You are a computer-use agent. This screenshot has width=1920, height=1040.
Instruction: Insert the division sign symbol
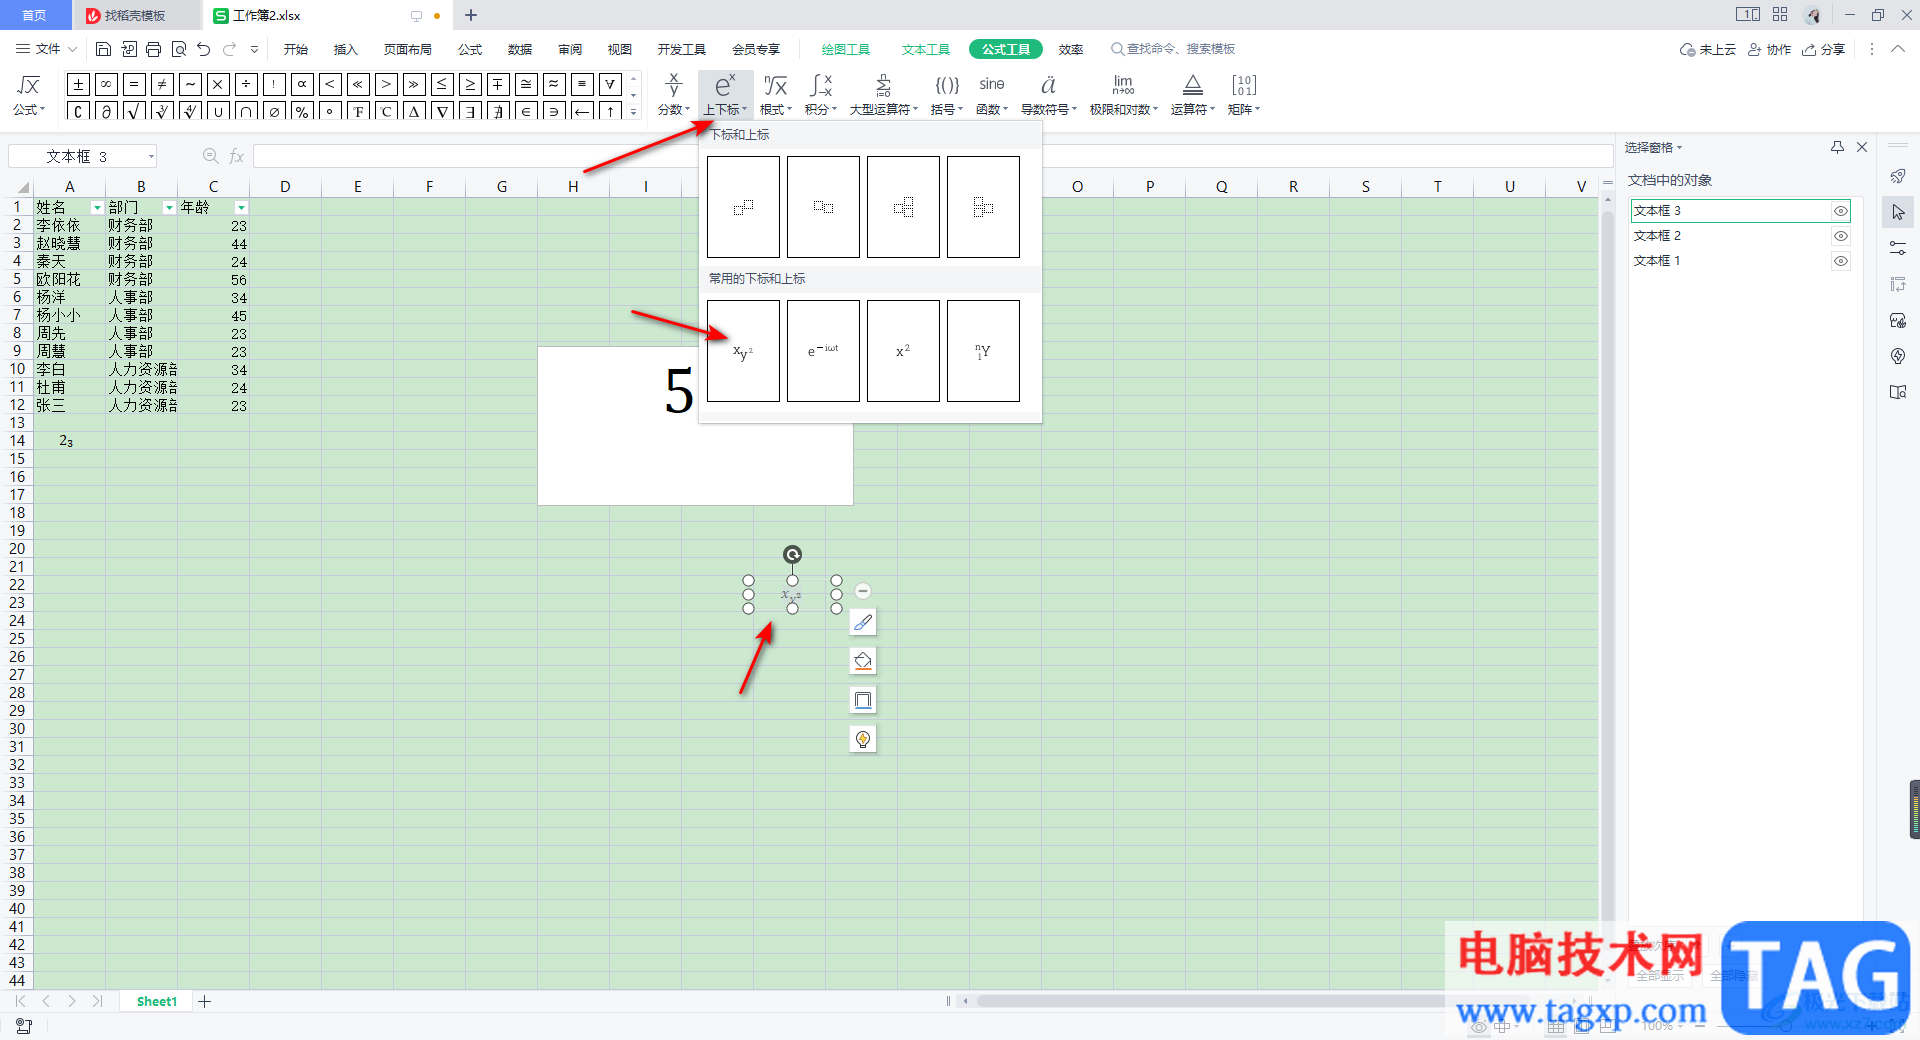click(246, 84)
